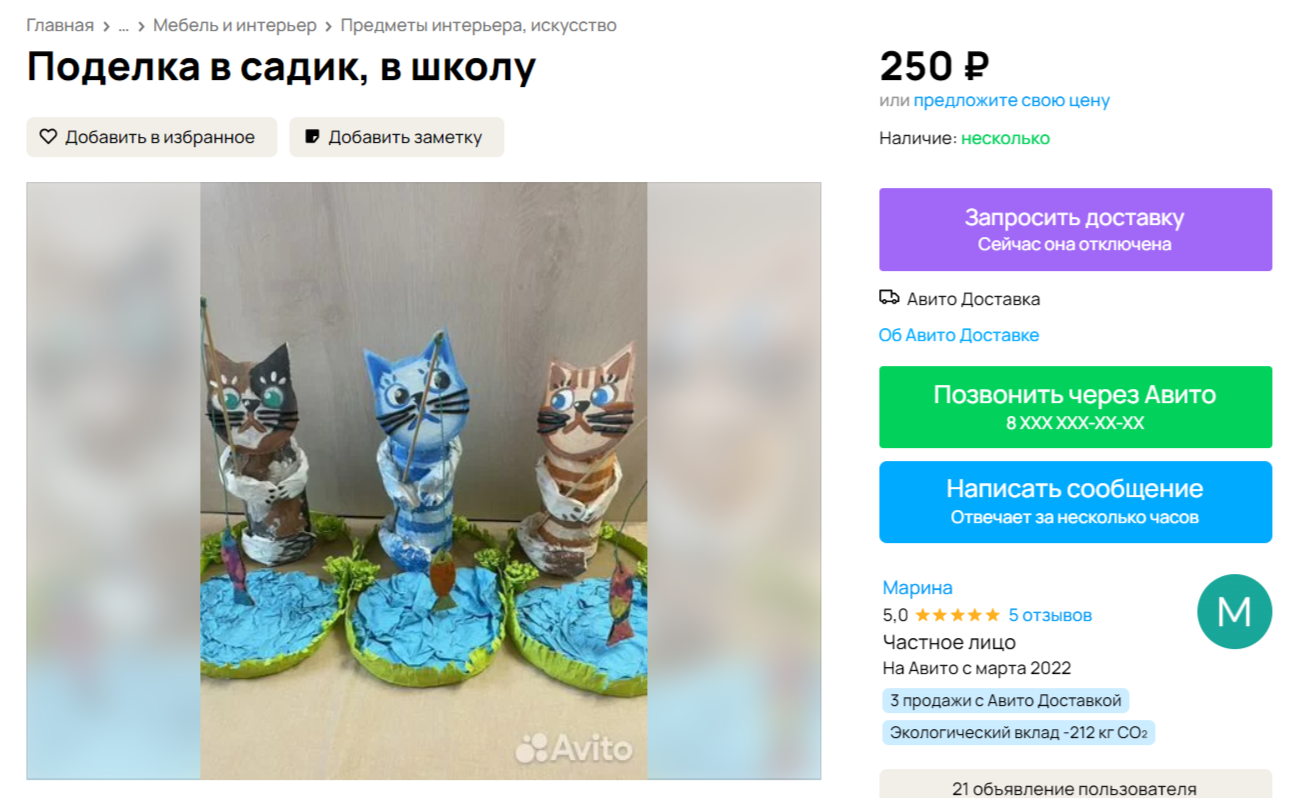Click the note icon beside Добавить заметку
The height and width of the screenshot is (798, 1314).
312,137
